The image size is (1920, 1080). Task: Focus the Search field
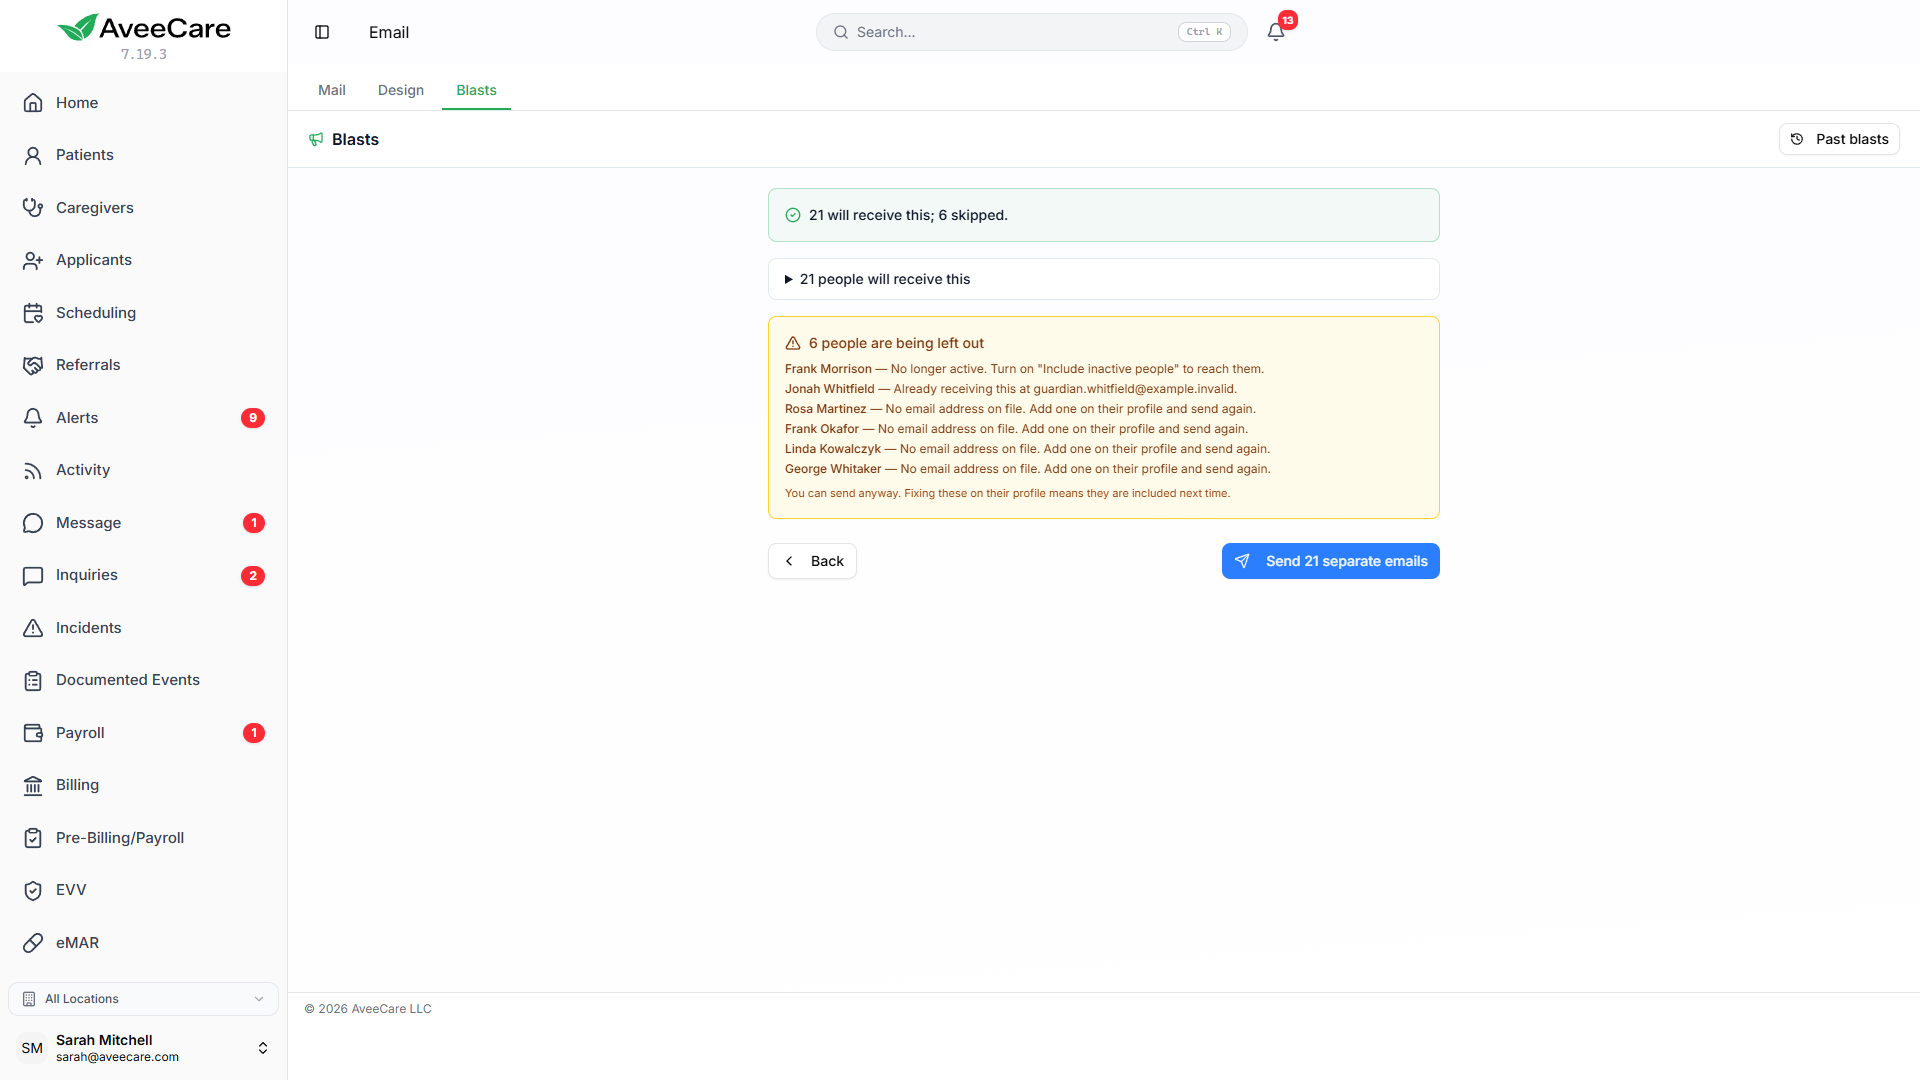click(x=1031, y=32)
